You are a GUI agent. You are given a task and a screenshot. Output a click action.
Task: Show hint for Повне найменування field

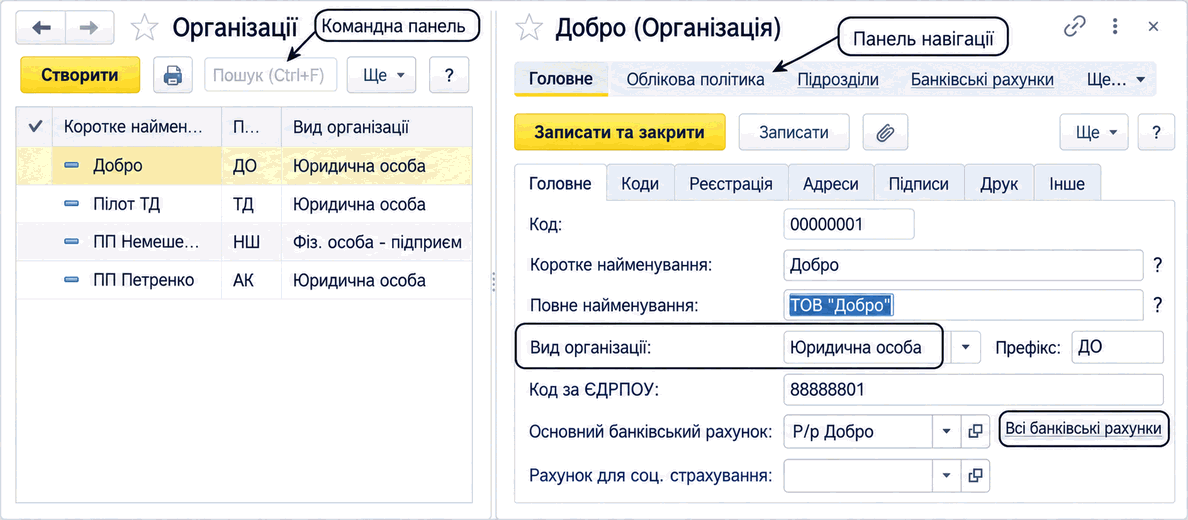point(1157,305)
